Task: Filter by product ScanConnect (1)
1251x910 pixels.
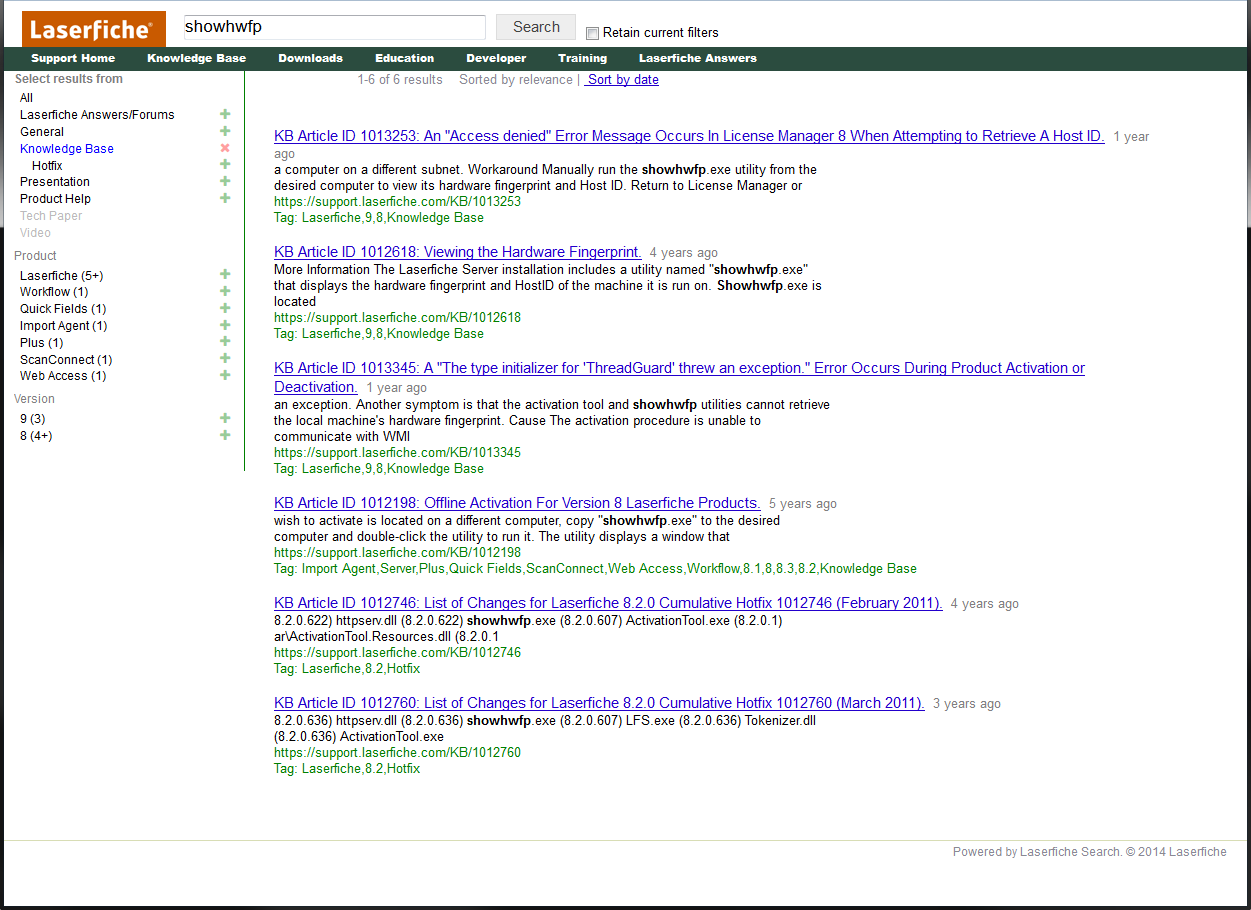Action: point(66,360)
